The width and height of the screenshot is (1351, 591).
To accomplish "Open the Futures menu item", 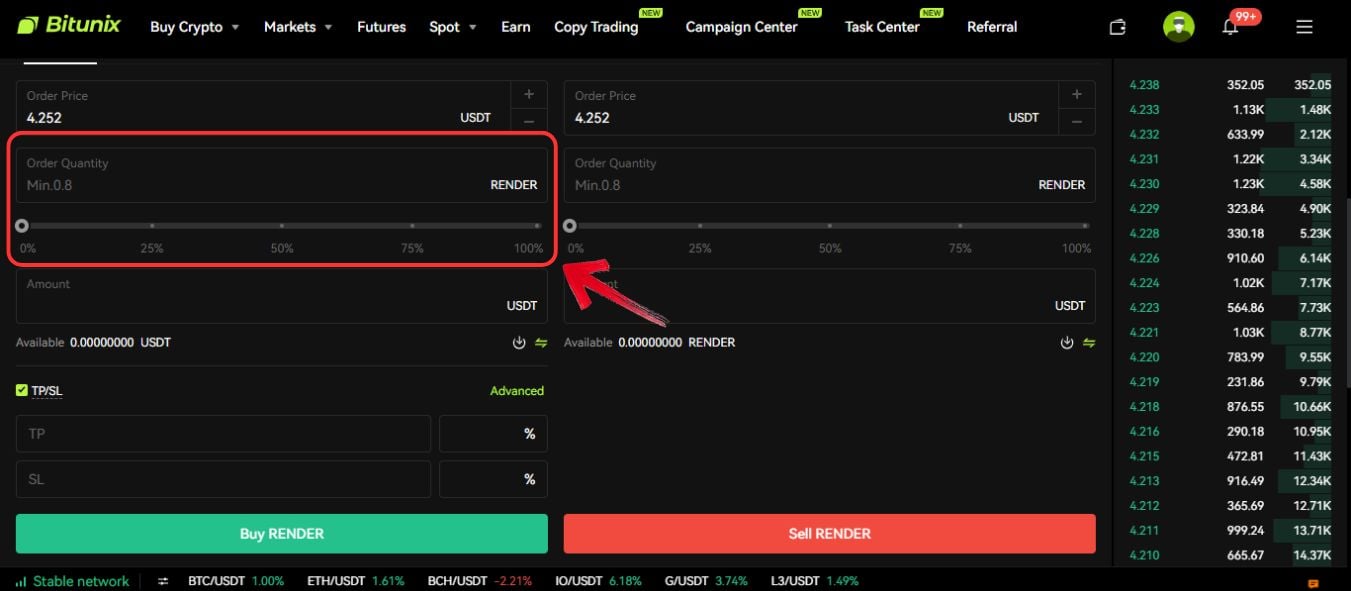I will click(x=381, y=27).
